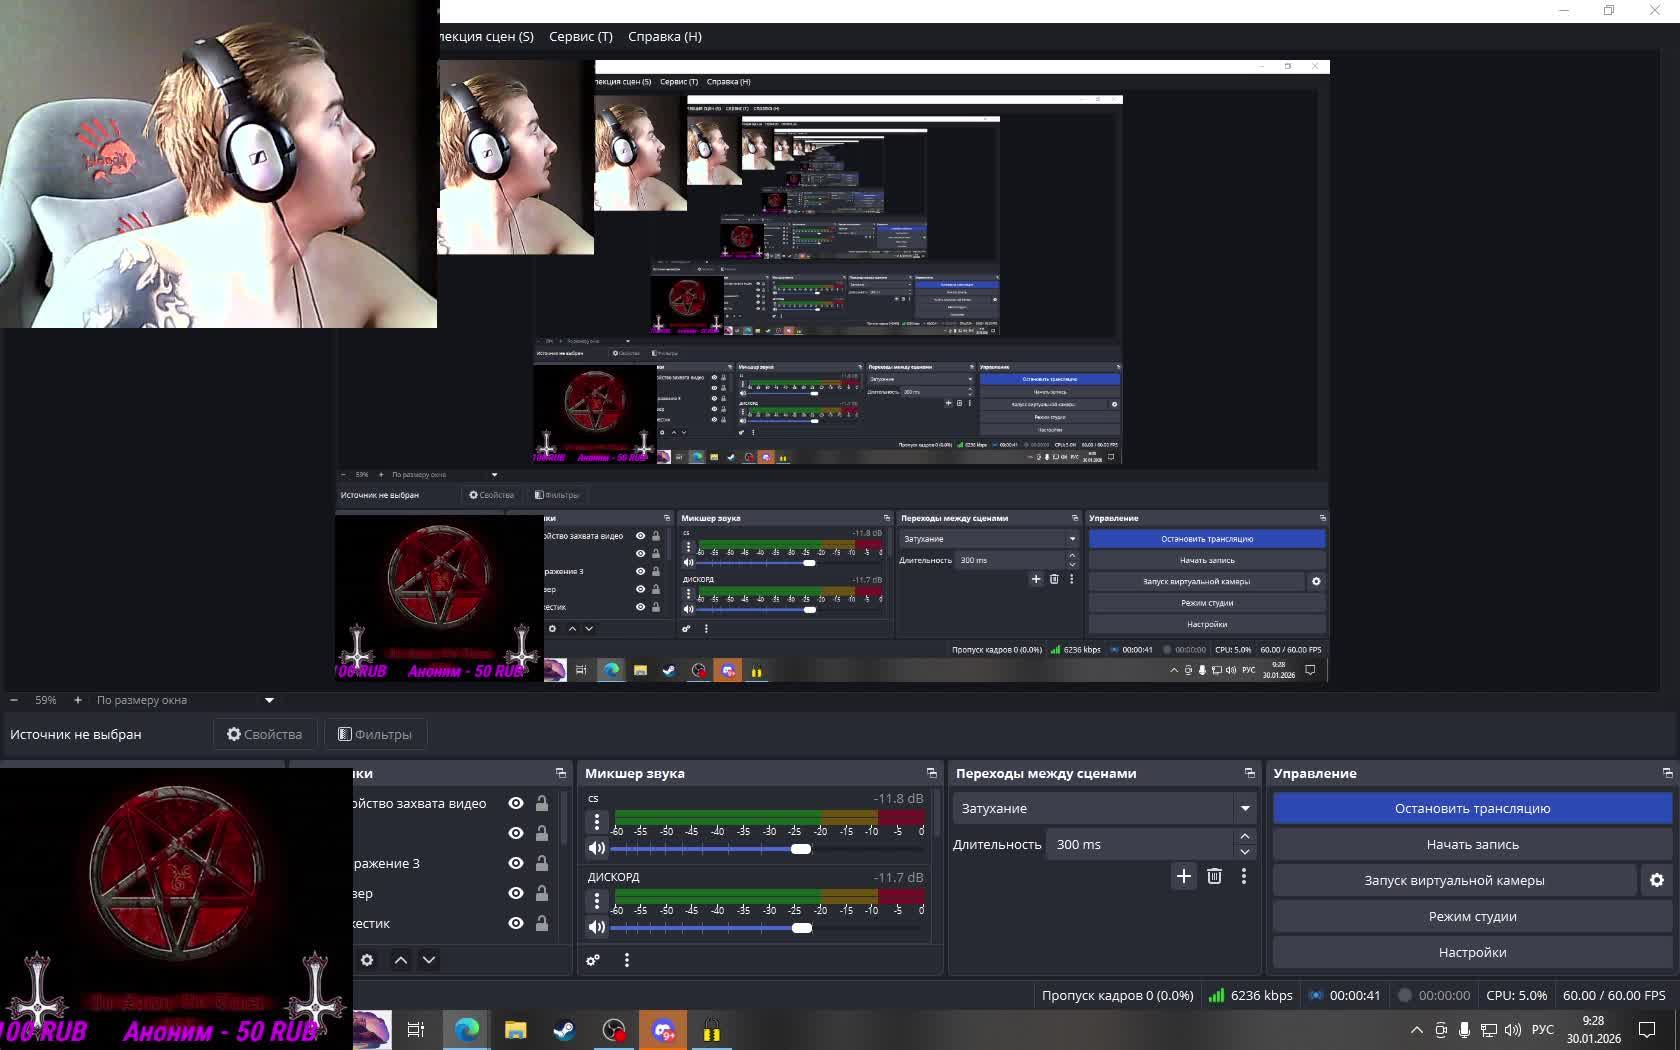1680x1050 pixels.
Task: Open Настройки in the controls panel
Action: click(1472, 952)
